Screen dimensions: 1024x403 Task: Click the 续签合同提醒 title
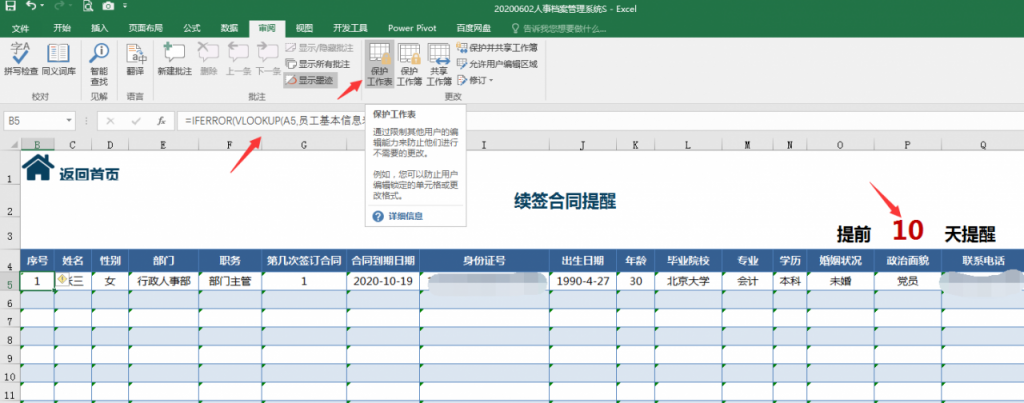565,201
